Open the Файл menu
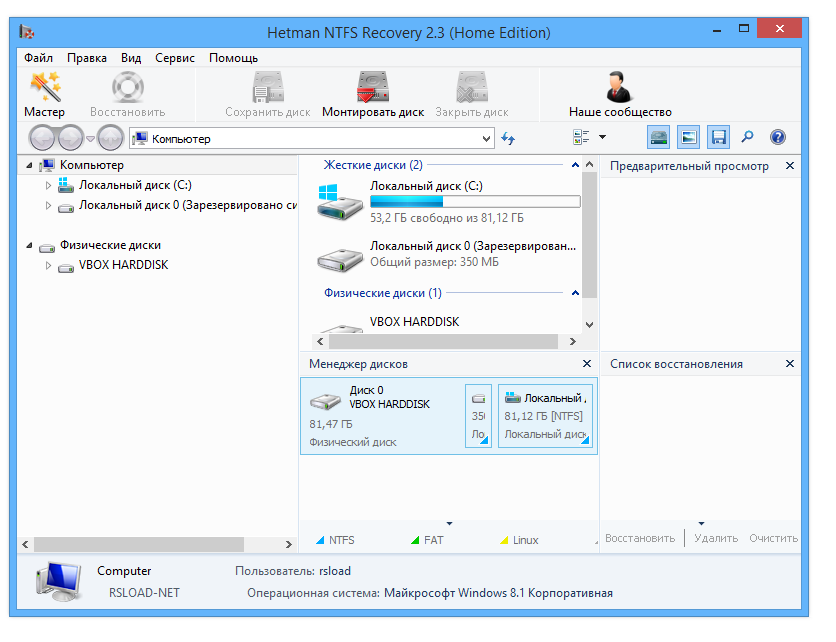Viewport: 836px width, 642px height. pyautogui.click(x=38, y=58)
